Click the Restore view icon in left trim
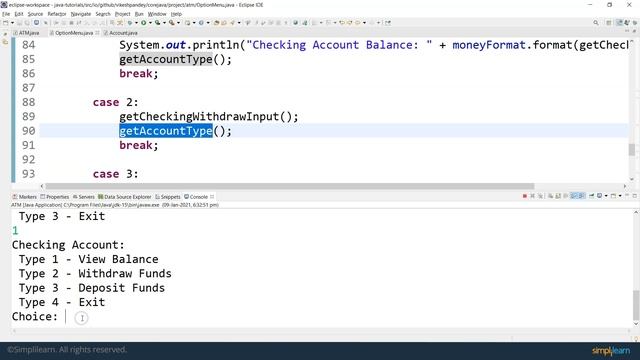The width and height of the screenshot is (640, 360). pos(5,33)
